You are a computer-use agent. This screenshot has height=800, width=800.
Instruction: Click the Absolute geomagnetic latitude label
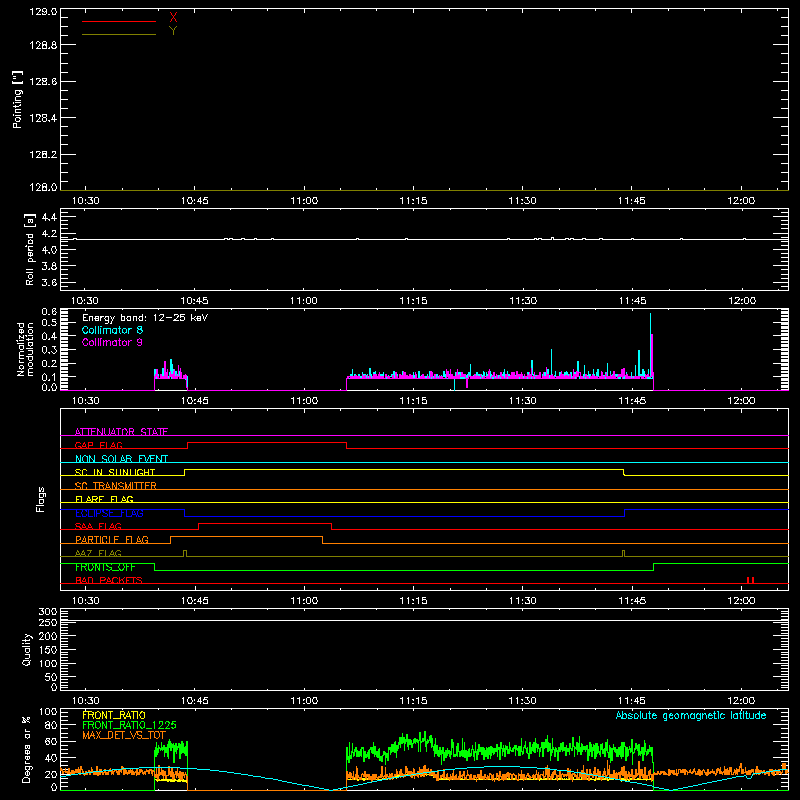pyautogui.click(x=691, y=715)
